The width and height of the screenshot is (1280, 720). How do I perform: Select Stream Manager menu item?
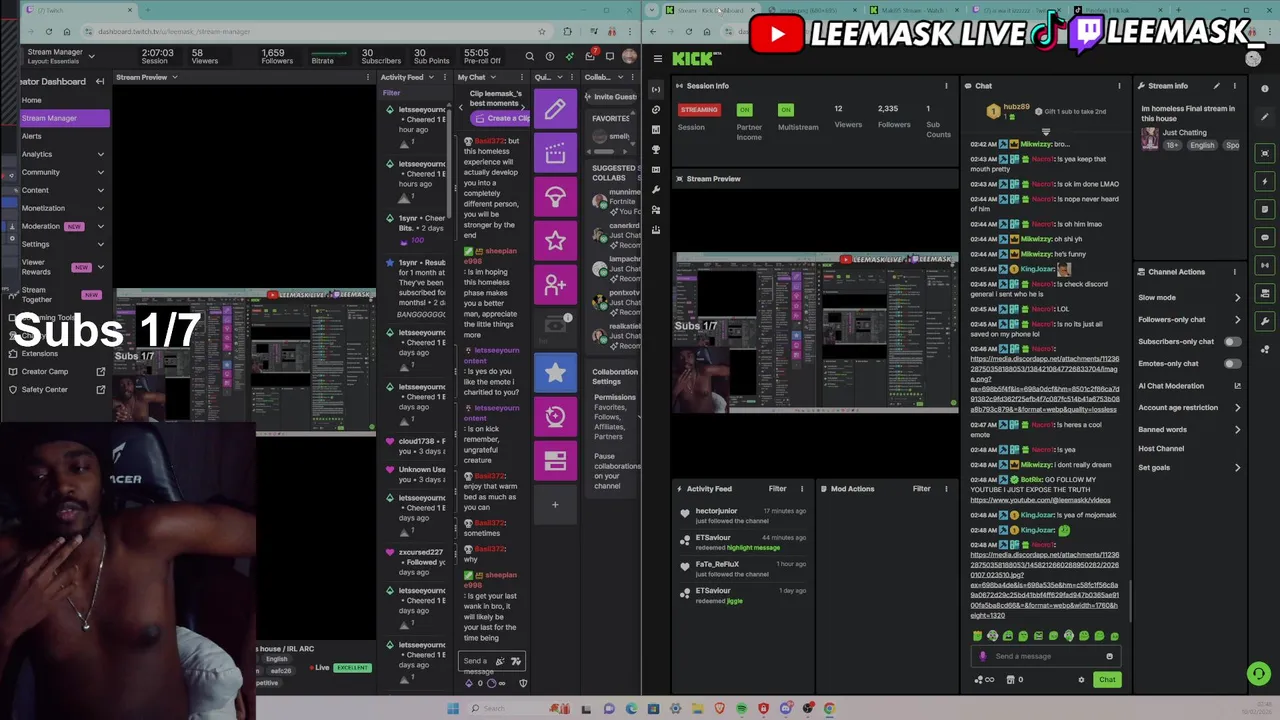[65, 118]
